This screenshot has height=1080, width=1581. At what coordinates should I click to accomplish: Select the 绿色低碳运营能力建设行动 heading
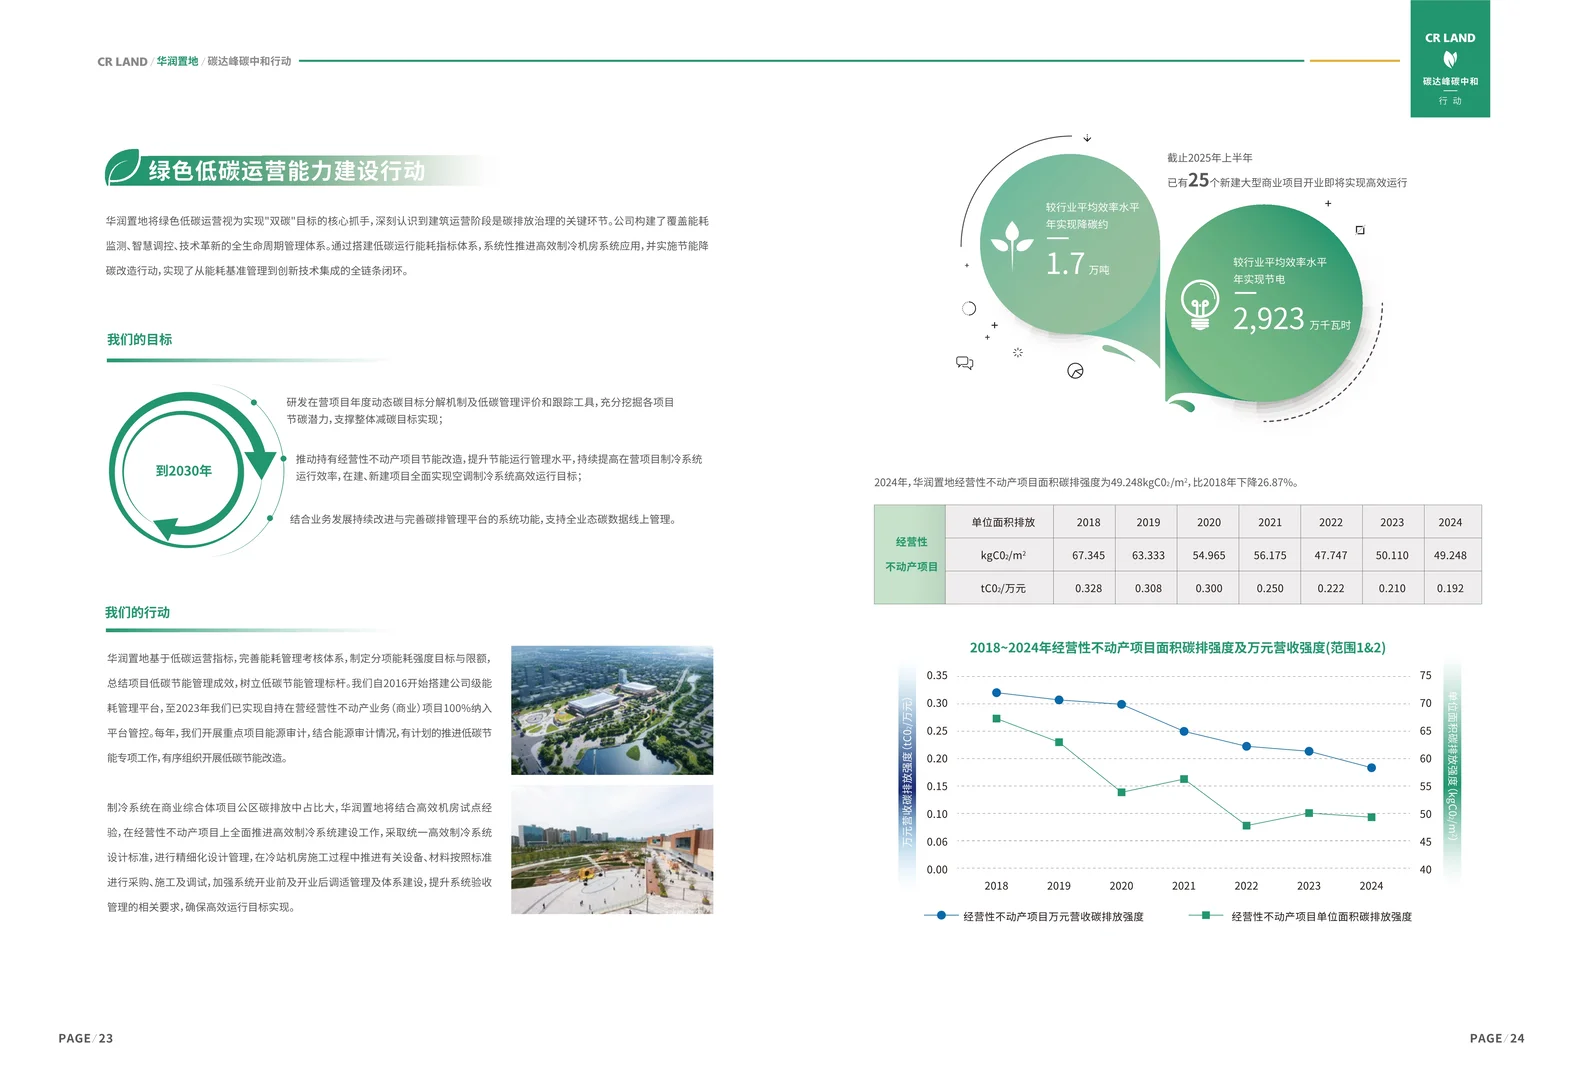287,171
